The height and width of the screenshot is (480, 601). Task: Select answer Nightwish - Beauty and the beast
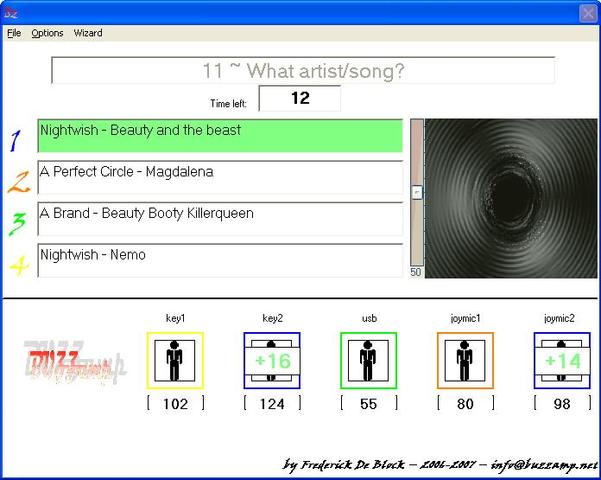[220, 136]
